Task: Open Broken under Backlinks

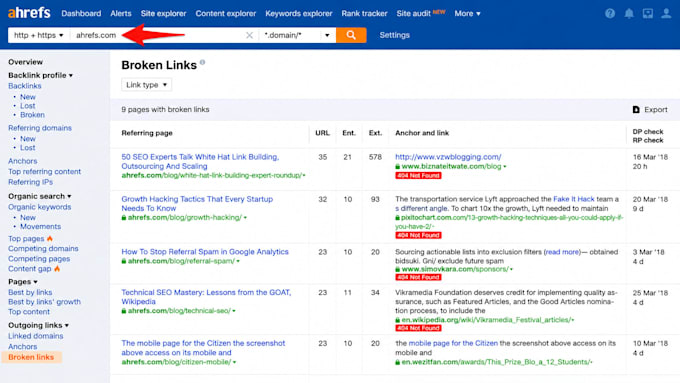Action: tap(32, 115)
